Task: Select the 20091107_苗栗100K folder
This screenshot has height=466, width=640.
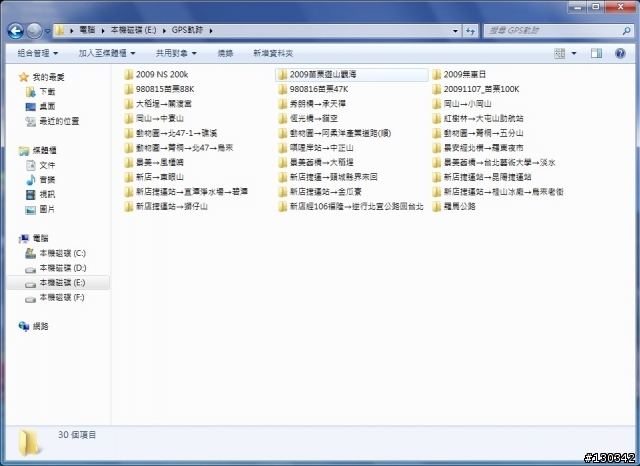Action: (x=476, y=89)
